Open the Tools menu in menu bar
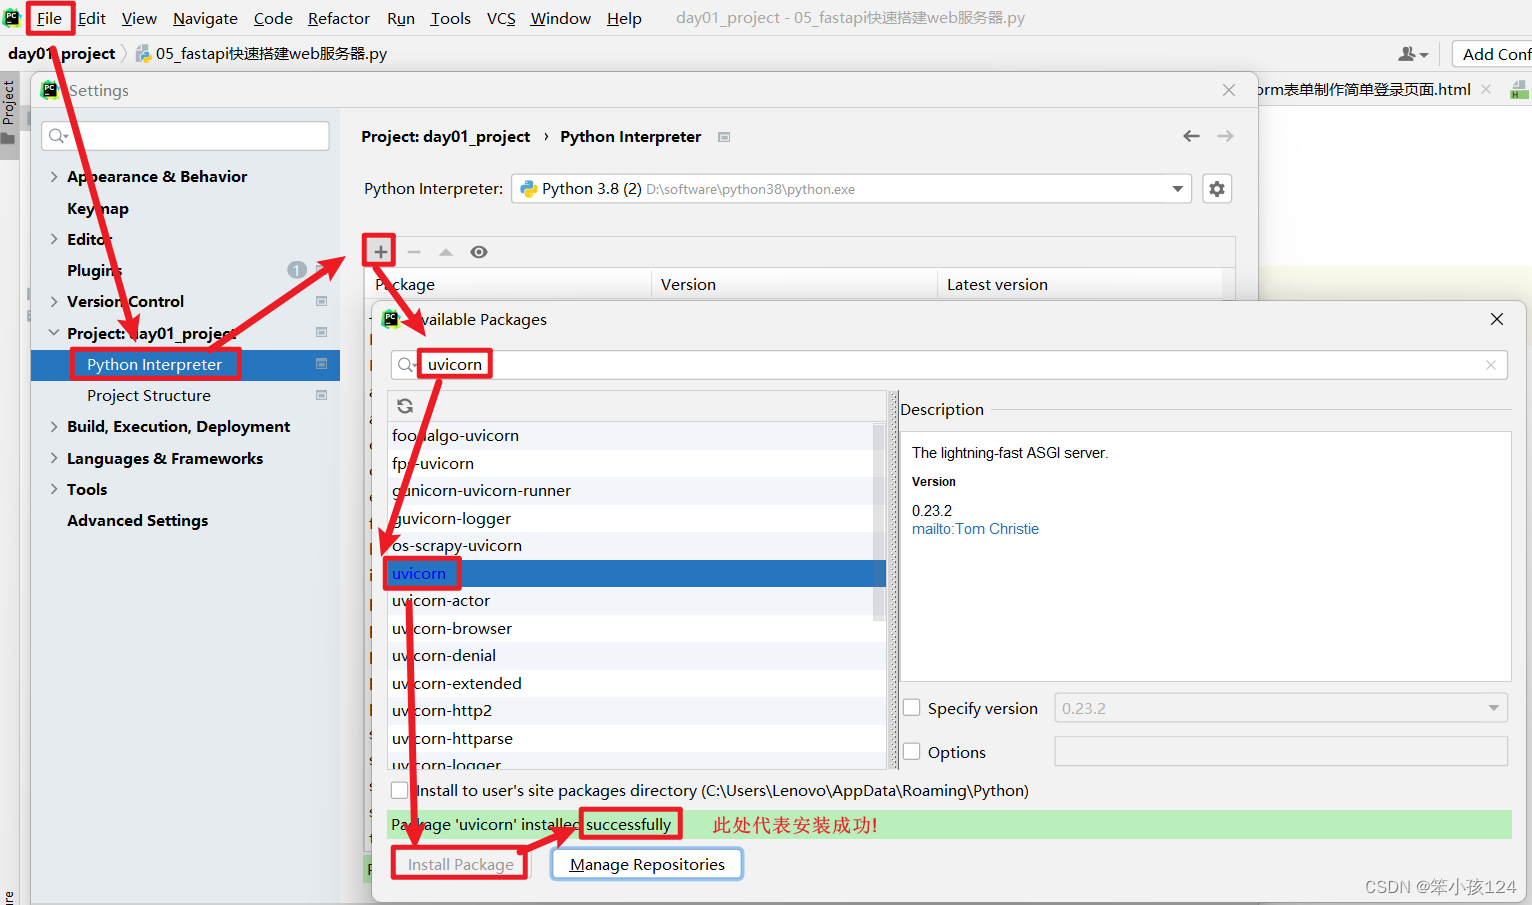The image size is (1532, 905). click(450, 18)
